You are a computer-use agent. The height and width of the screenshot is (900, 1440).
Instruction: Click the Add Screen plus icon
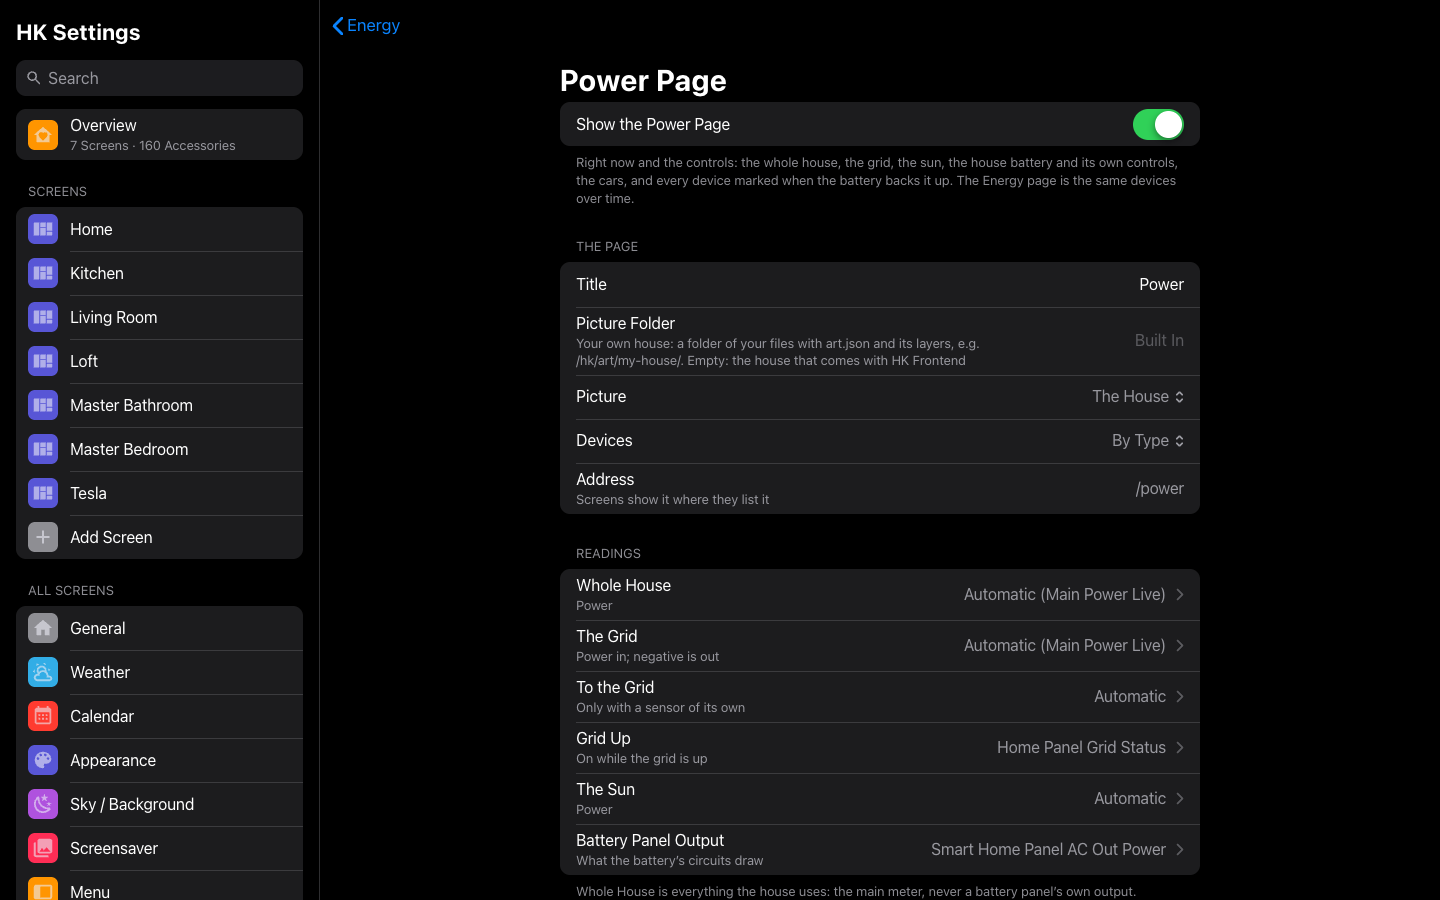pos(43,537)
